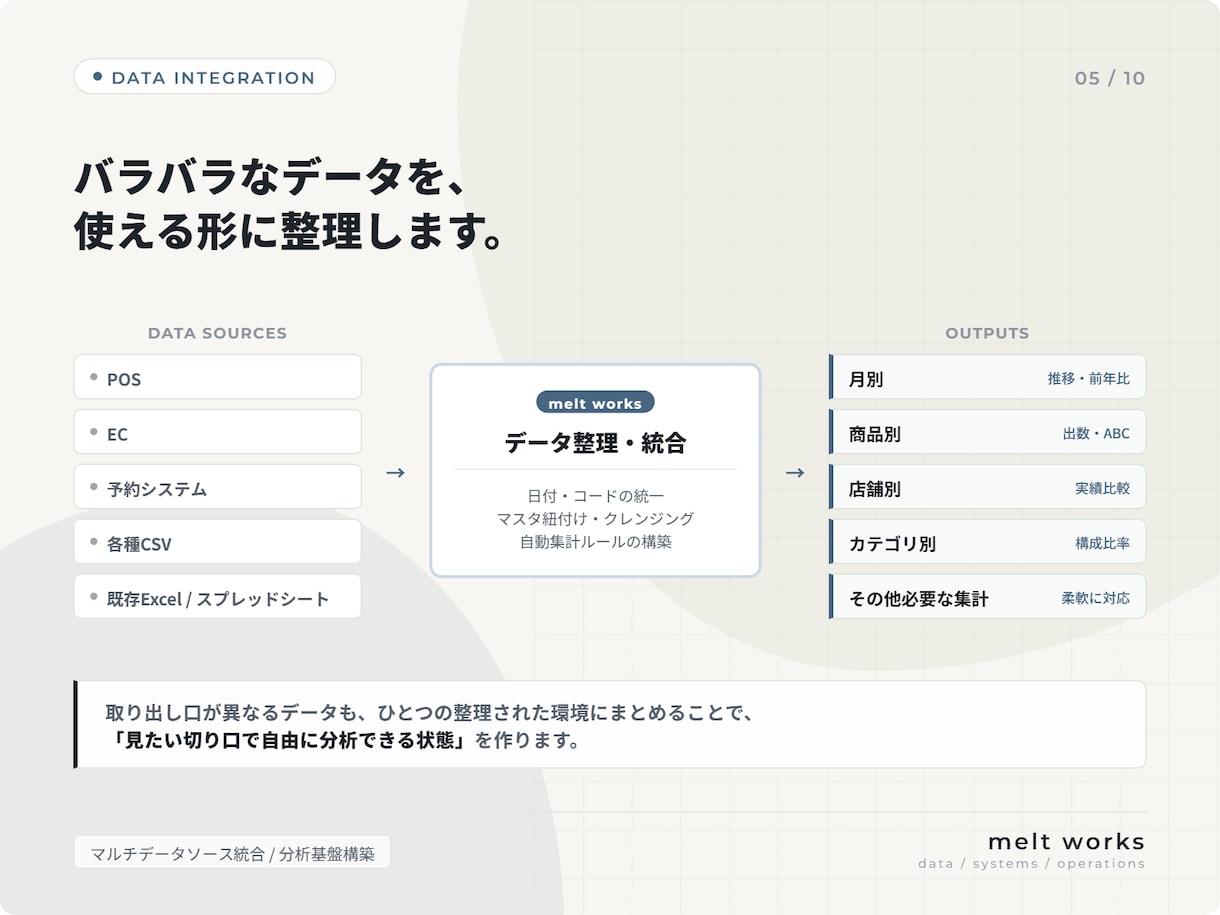Click the headline line 使える形に整理します

(x=288, y=232)
